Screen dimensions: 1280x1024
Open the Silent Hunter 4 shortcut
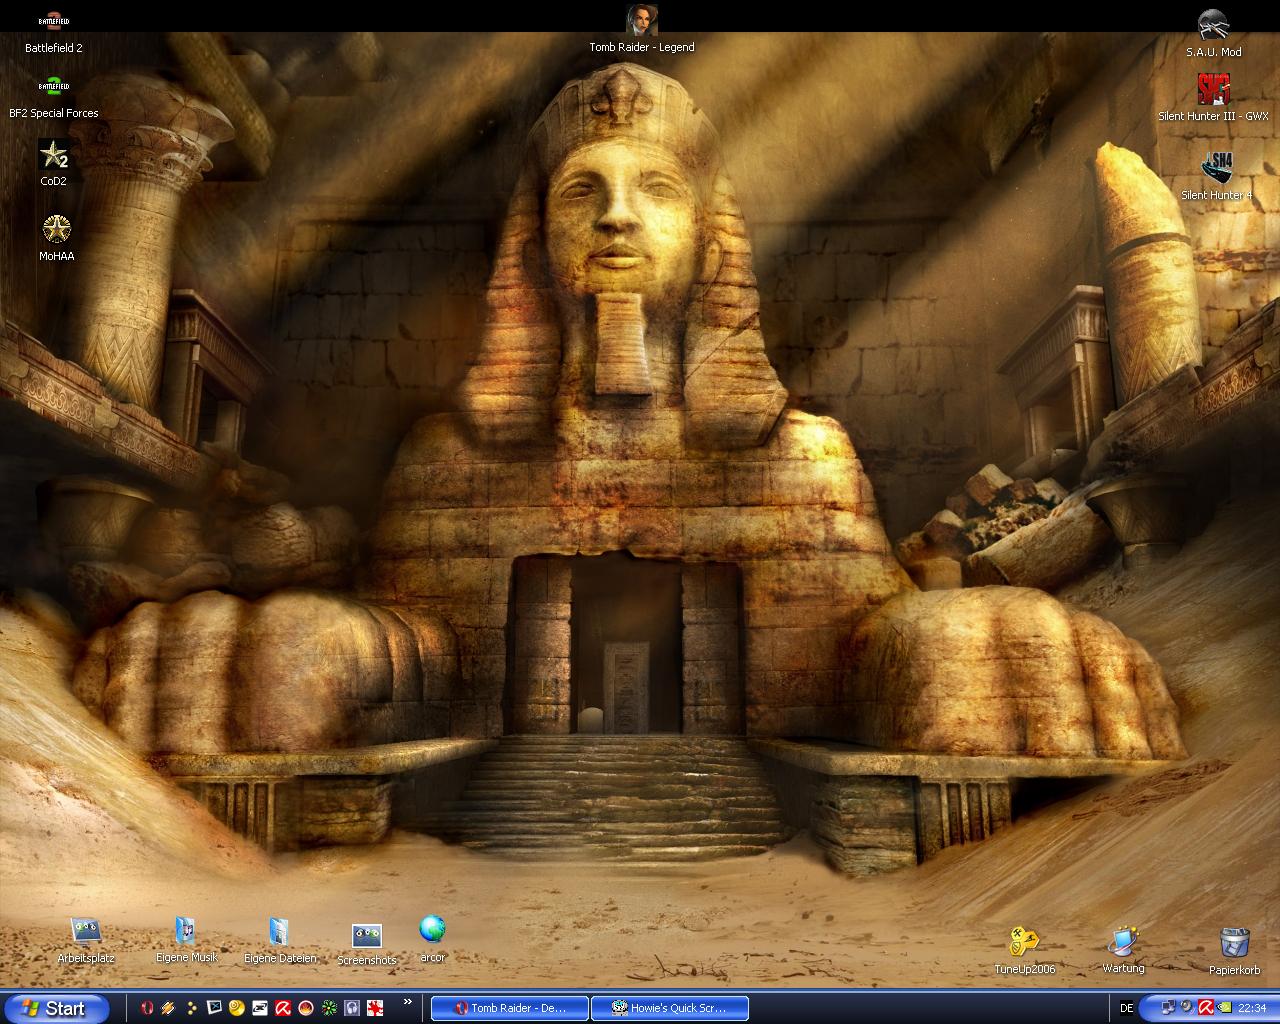point(1216,168)
